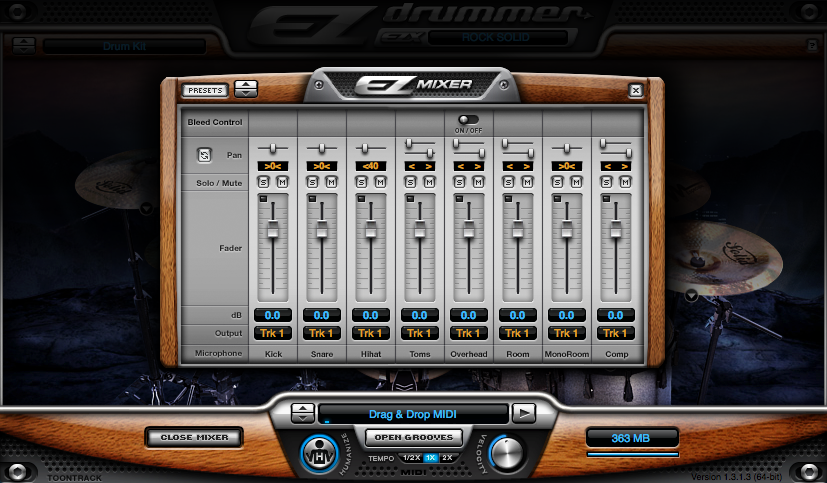Image resolution: width=827 pixels, height=483 pixels.
Task: Click the Close Mixer button
Action: pyautogui.click(x=194, y=437)
